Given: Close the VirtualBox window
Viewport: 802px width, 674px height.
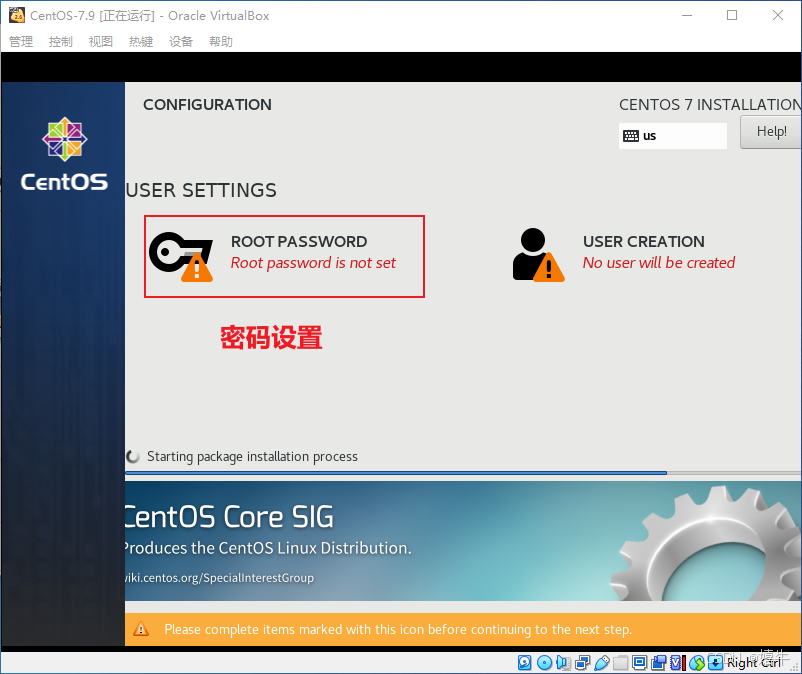Looking at the screenshot, I should point(777,15).
